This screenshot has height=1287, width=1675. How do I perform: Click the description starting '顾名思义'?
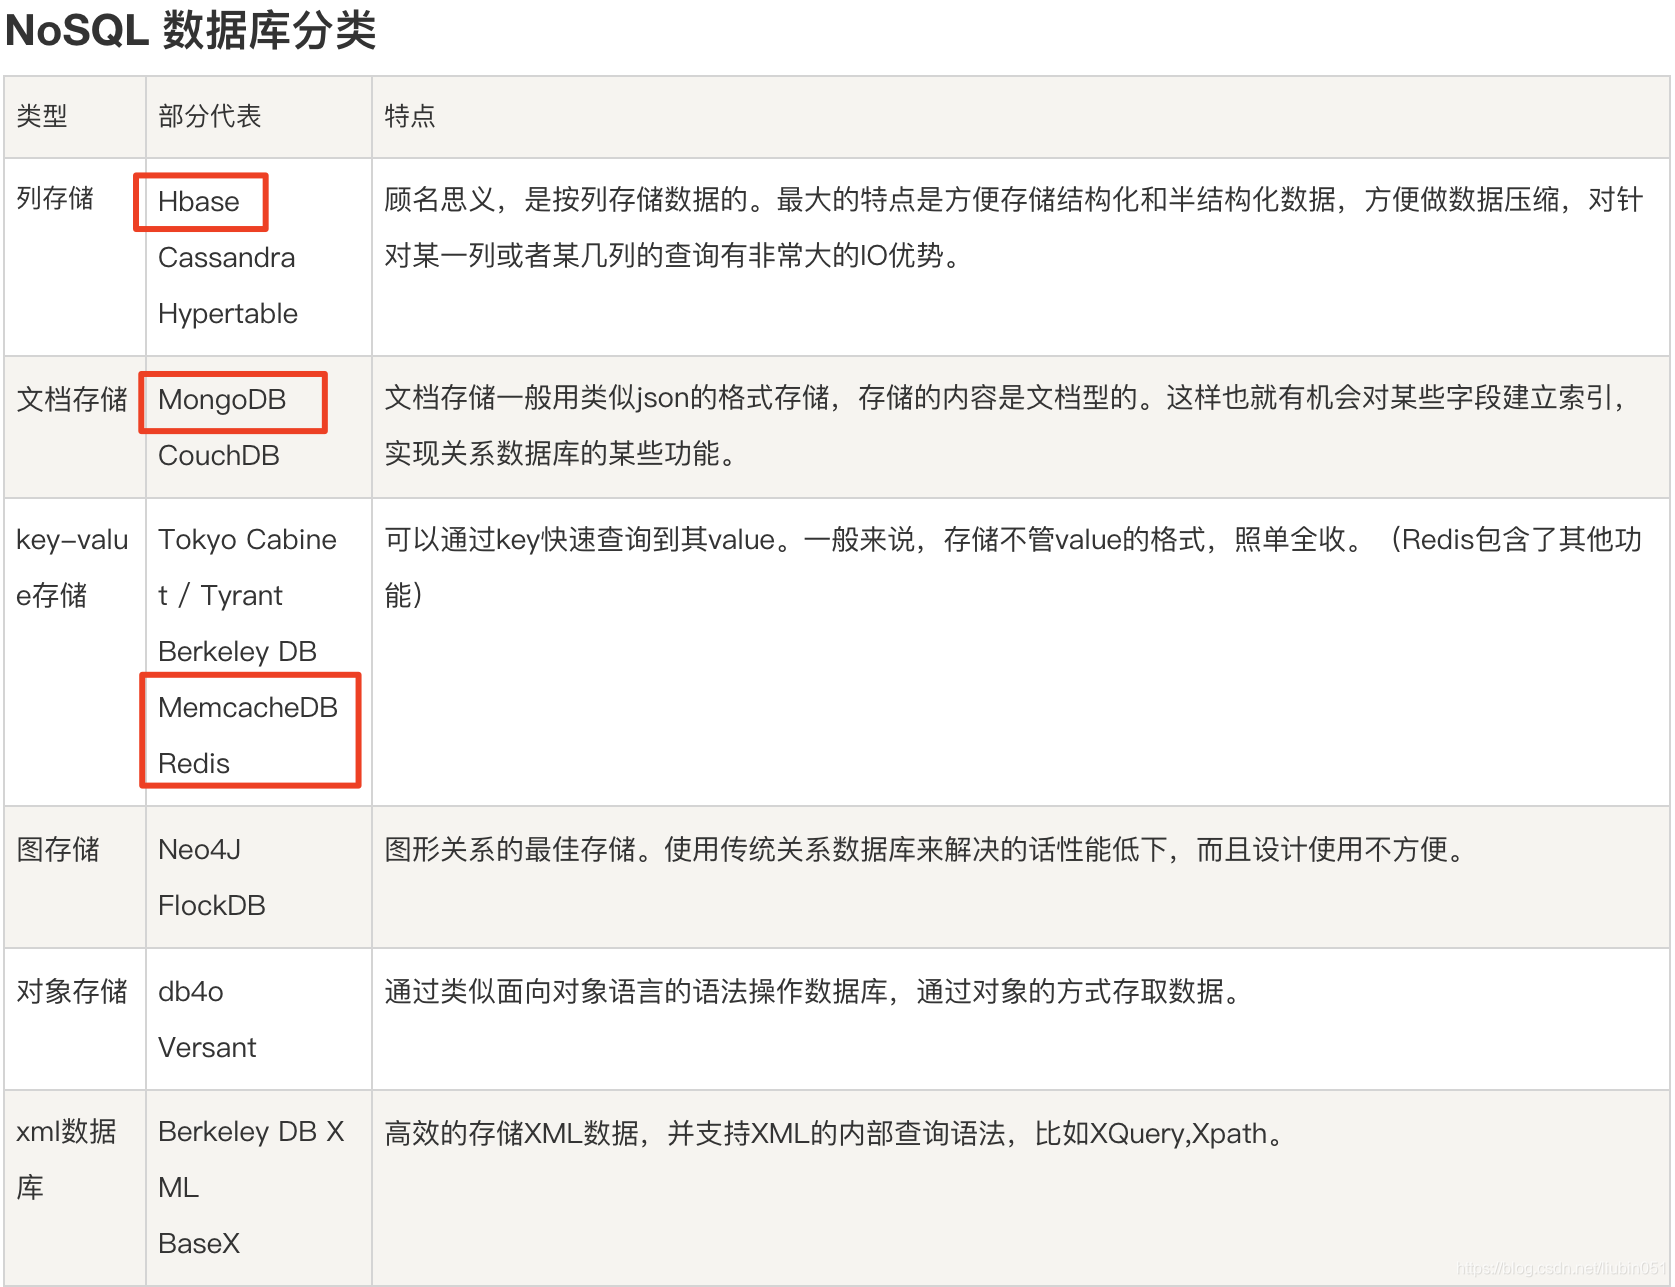[x=1014, y=227]
